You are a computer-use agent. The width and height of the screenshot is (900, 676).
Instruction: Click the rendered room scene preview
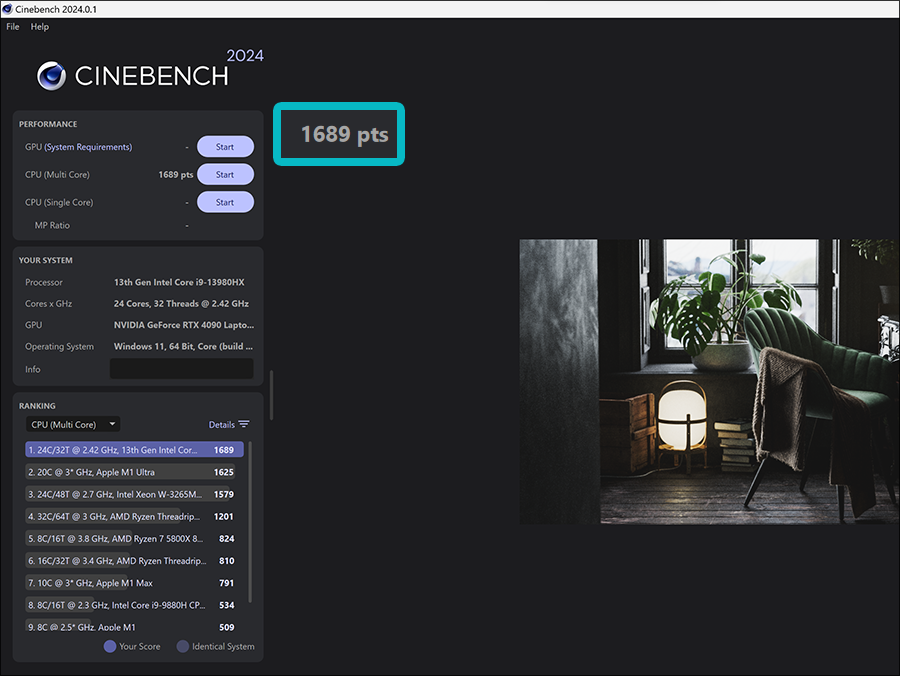click(709, 382)
